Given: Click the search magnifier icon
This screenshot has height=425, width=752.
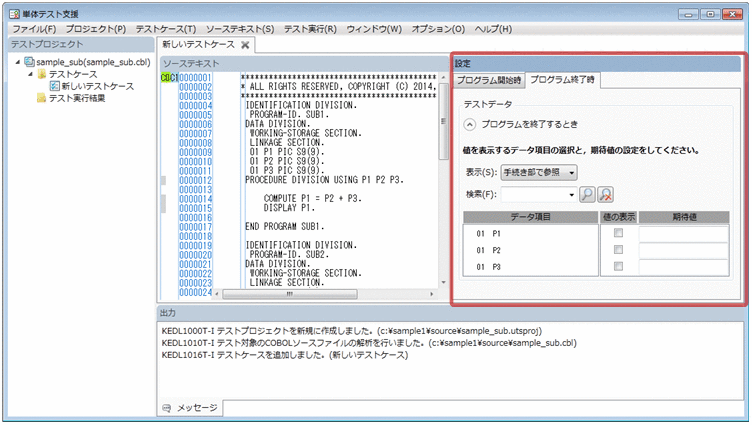Looking at the screenshot, I should 587,194.
